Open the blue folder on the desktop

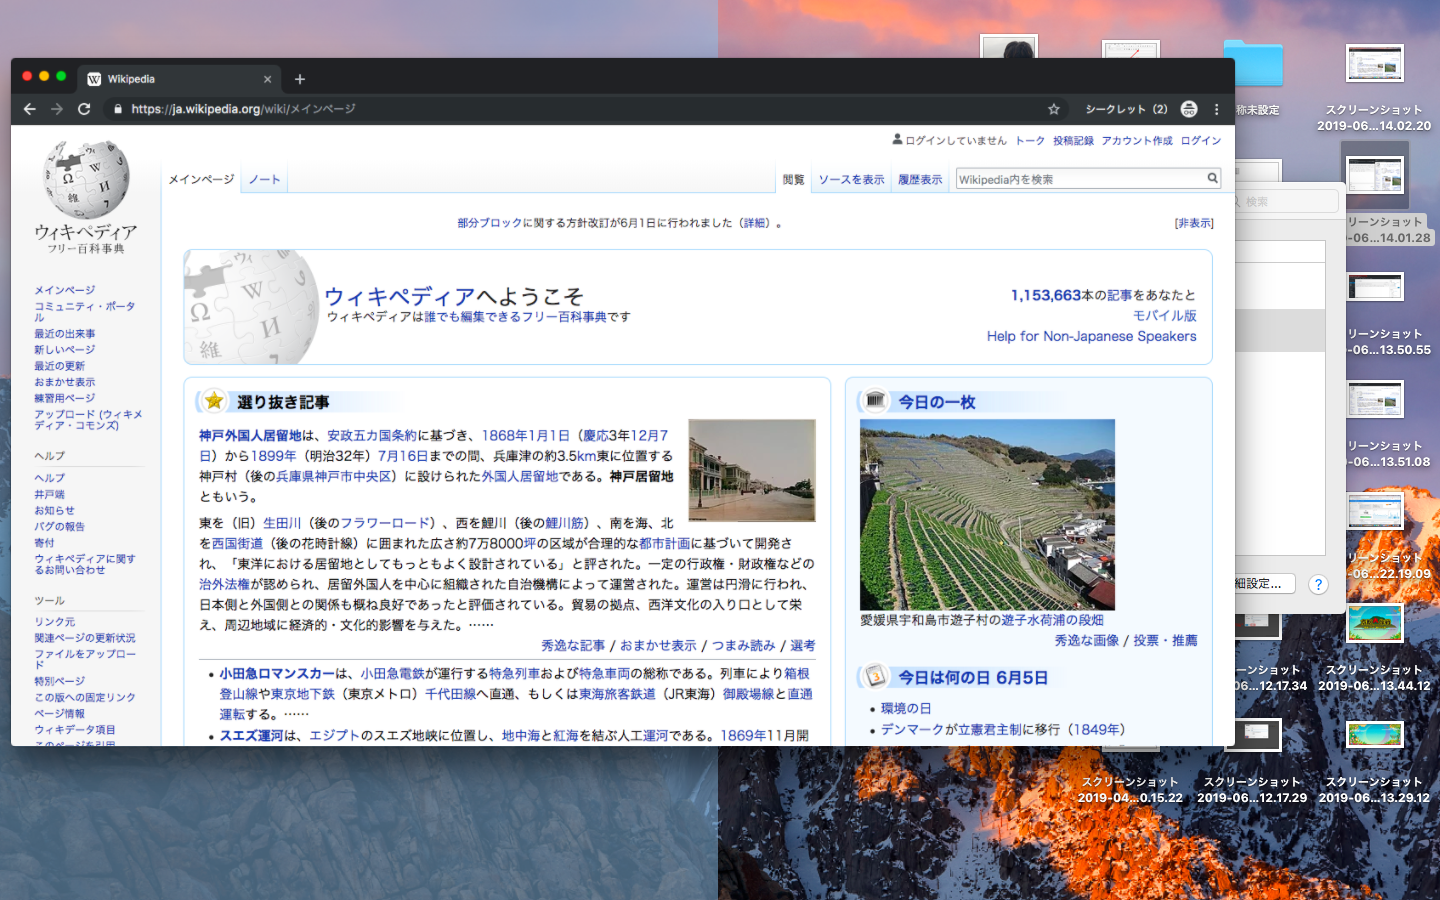[x=1253, y=63]
